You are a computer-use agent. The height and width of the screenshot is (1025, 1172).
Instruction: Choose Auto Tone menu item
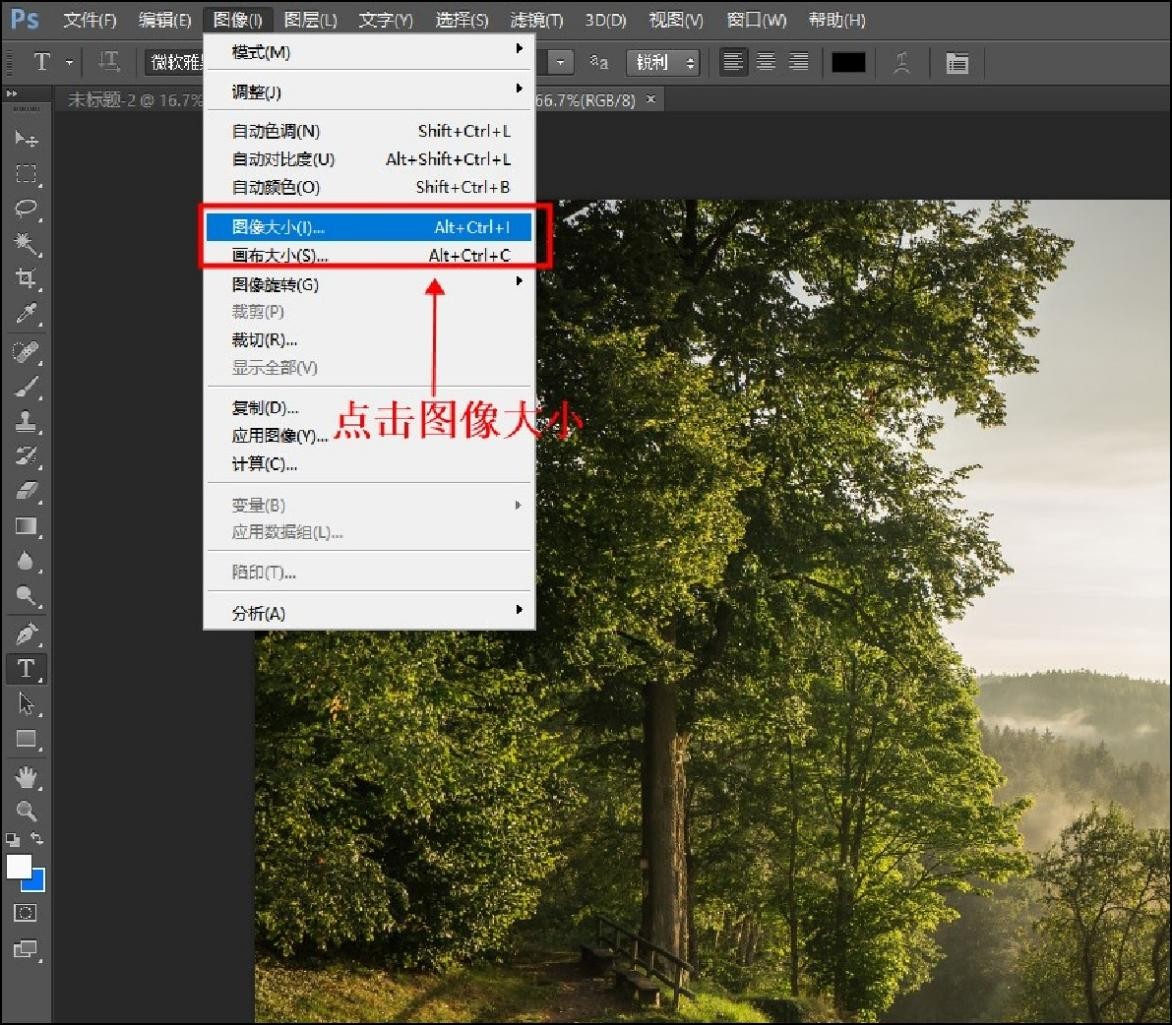coord(369,132)
